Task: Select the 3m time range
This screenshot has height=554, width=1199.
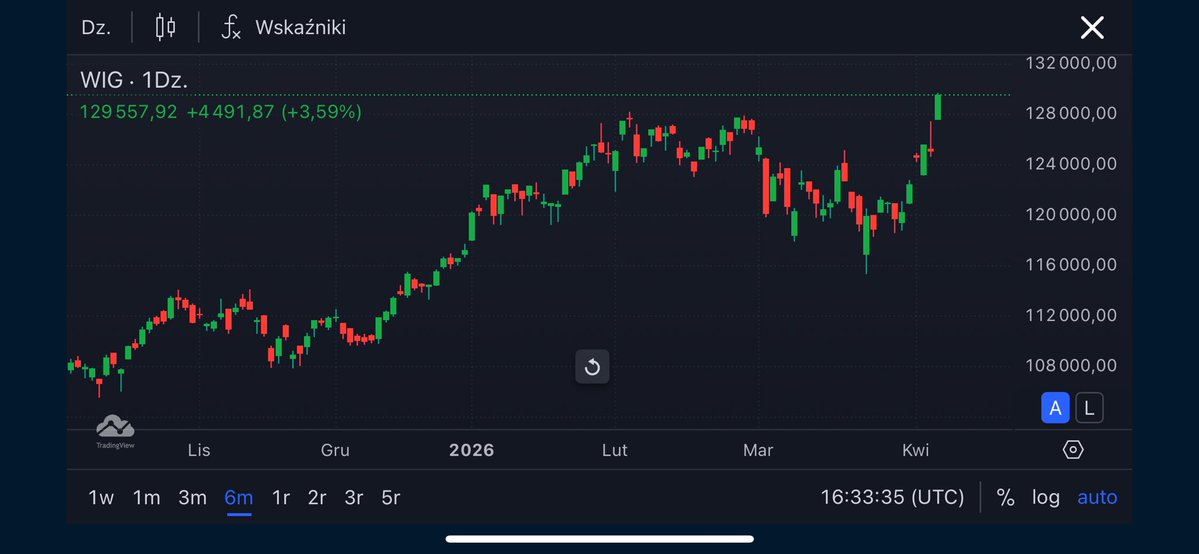Action: pos(193,497)
